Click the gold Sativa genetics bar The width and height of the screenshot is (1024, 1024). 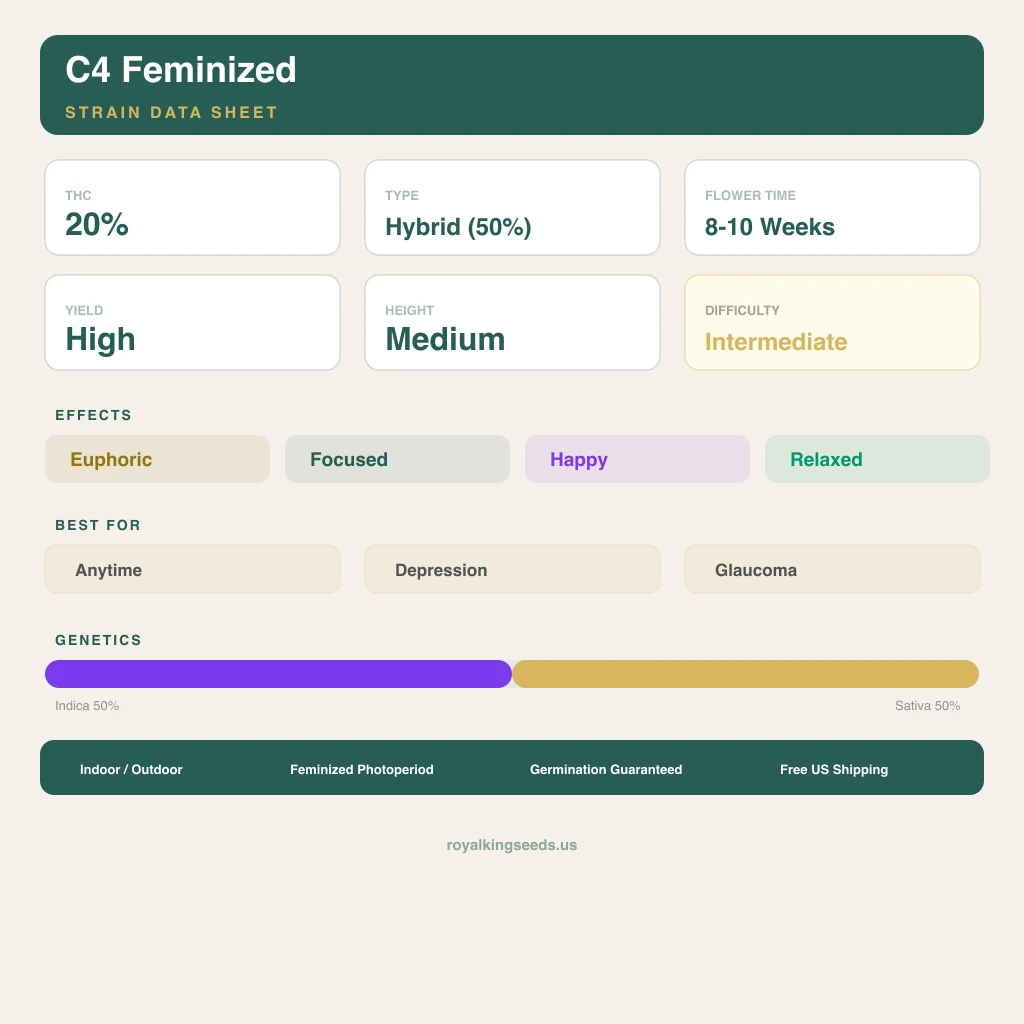tap(745, 674)
